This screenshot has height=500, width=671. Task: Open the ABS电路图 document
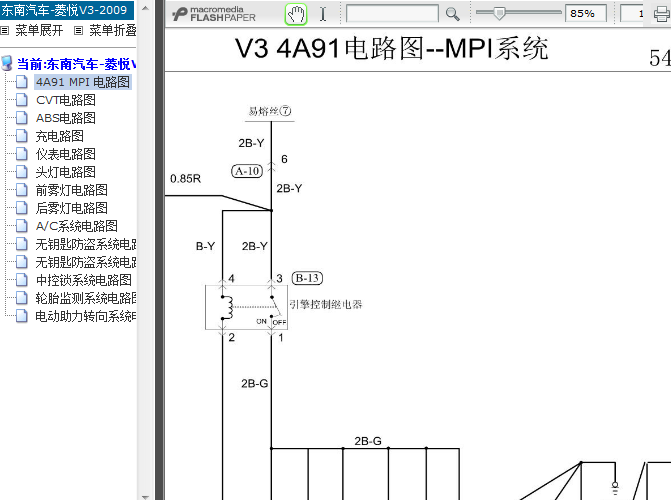[65, 118]
